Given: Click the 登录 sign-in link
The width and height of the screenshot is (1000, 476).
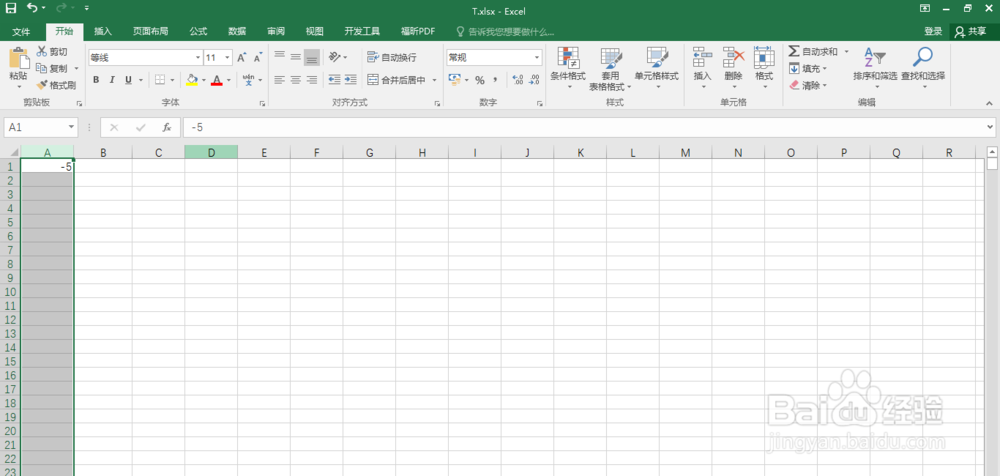Looking at the screenshot, I should click(933, 31).
